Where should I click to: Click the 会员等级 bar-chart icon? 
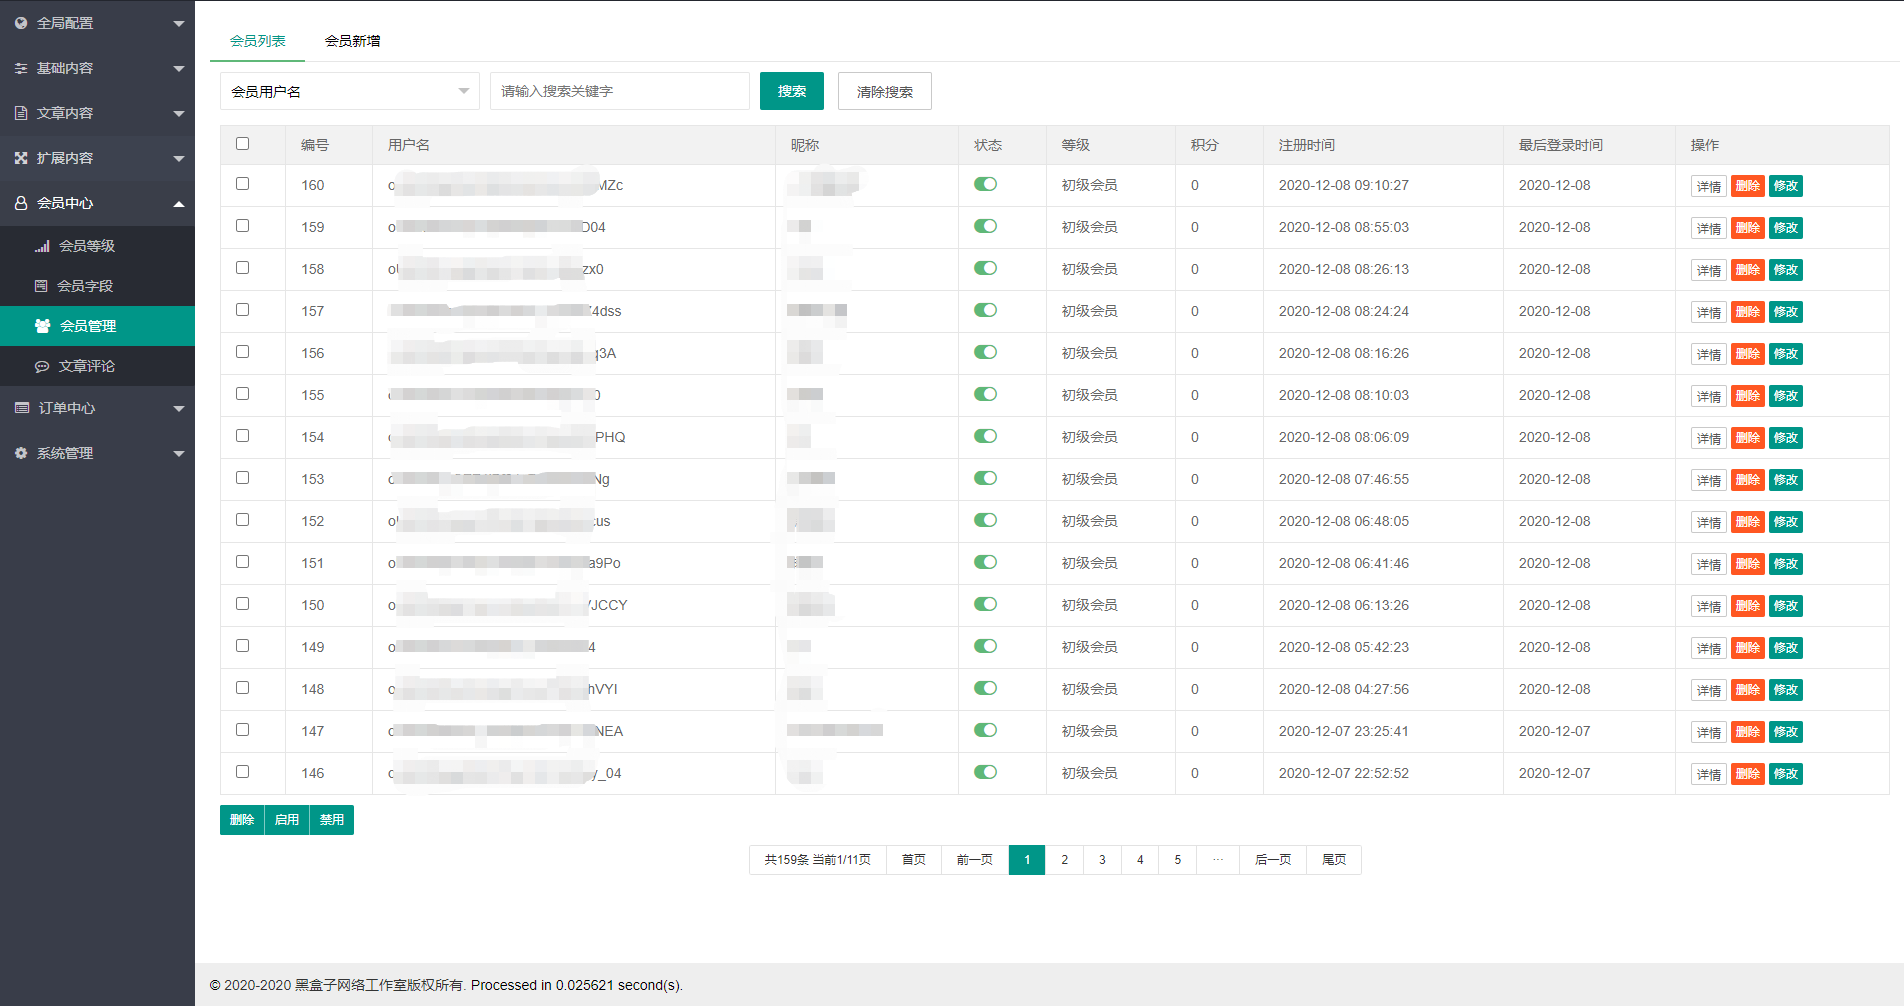42,246
